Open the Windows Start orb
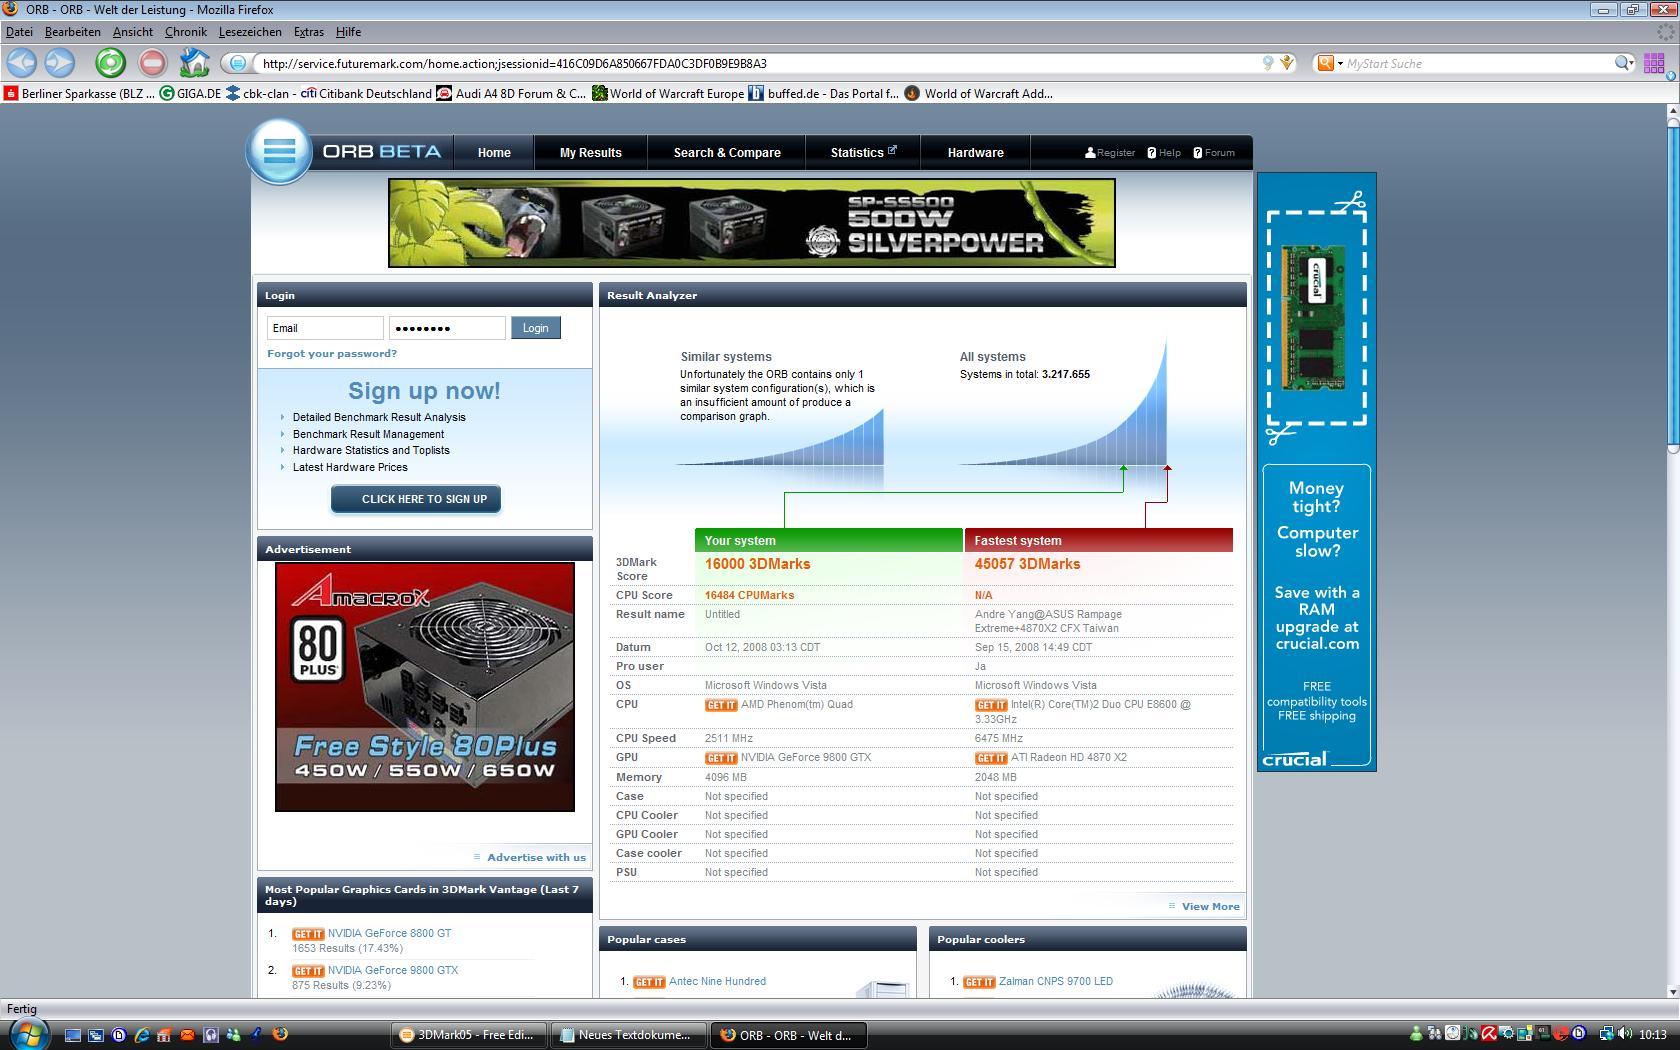This screenshot has height=1050, width=1680. 27,1034
